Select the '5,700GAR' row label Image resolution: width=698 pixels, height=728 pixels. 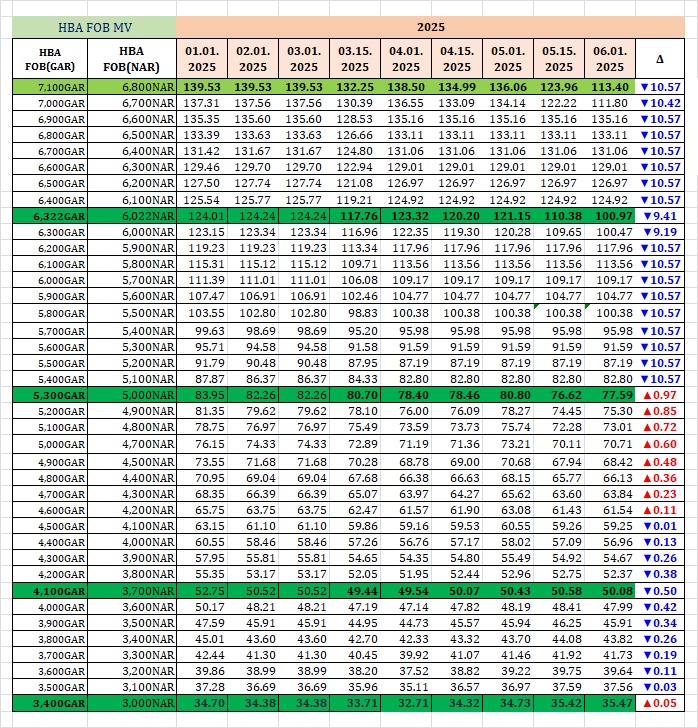point(50,332)
